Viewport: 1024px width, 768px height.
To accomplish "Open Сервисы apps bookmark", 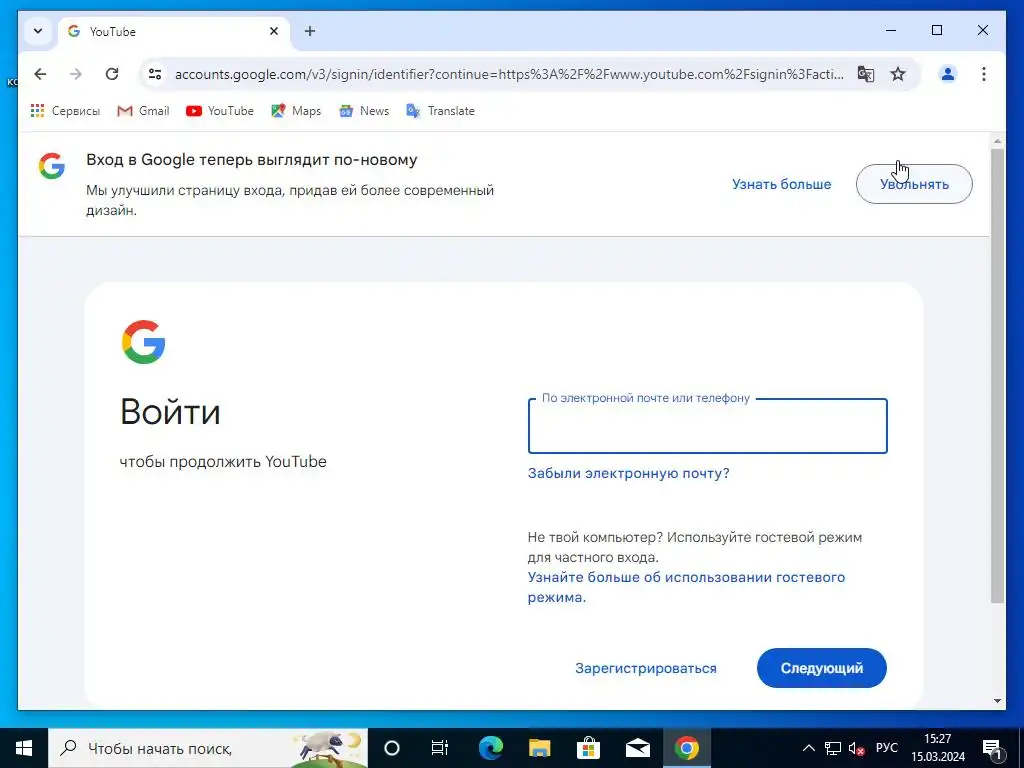I will click(65, 111).
